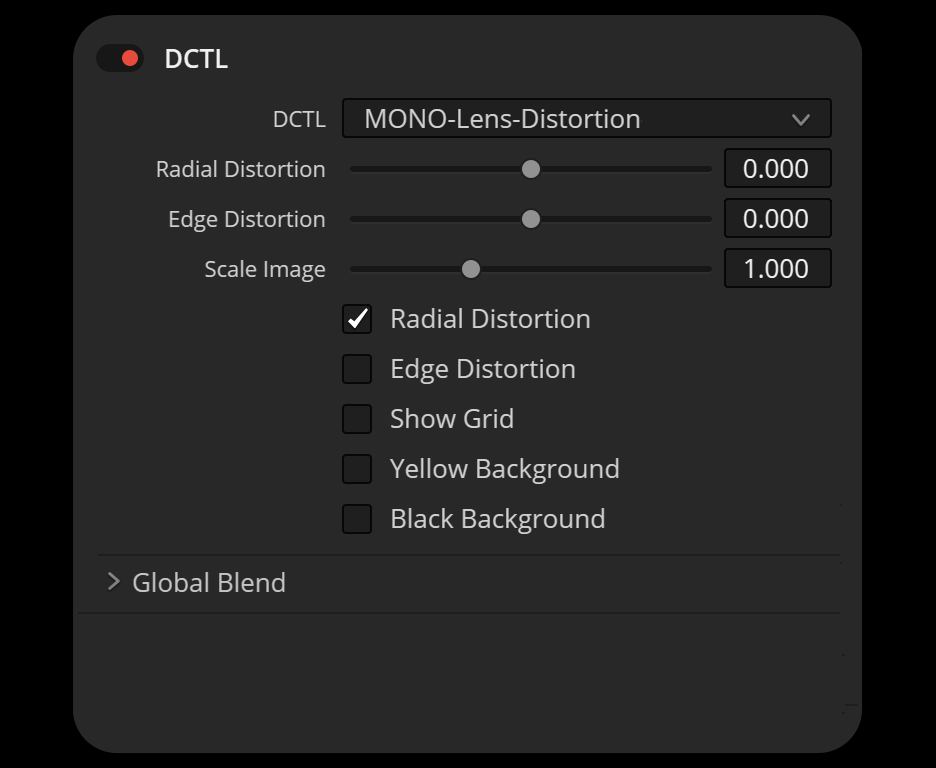Click the Radial Distortion slider's text label
The image size is (936, 768).
pyautogui.click(x=240, y=169)
